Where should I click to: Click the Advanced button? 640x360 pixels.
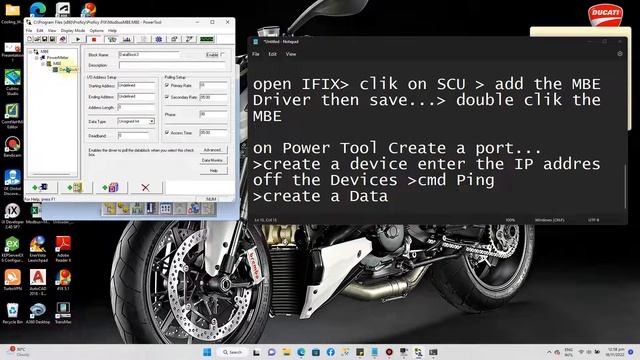213,150
